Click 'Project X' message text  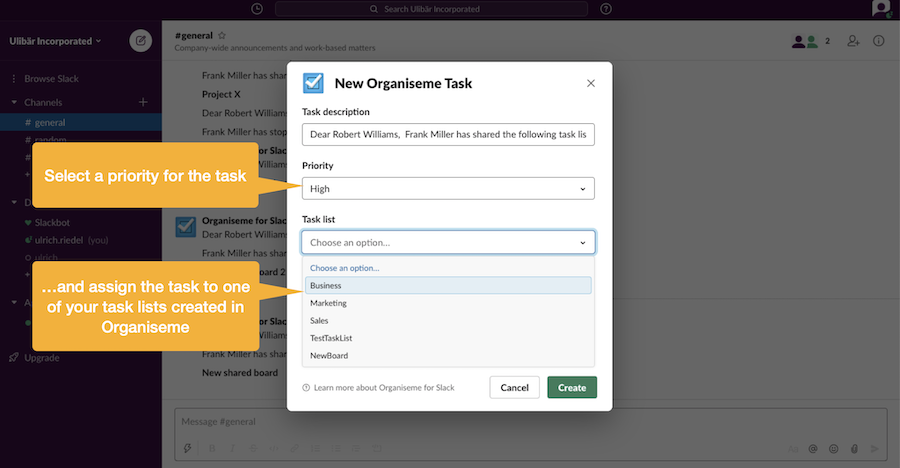[221, 94]
